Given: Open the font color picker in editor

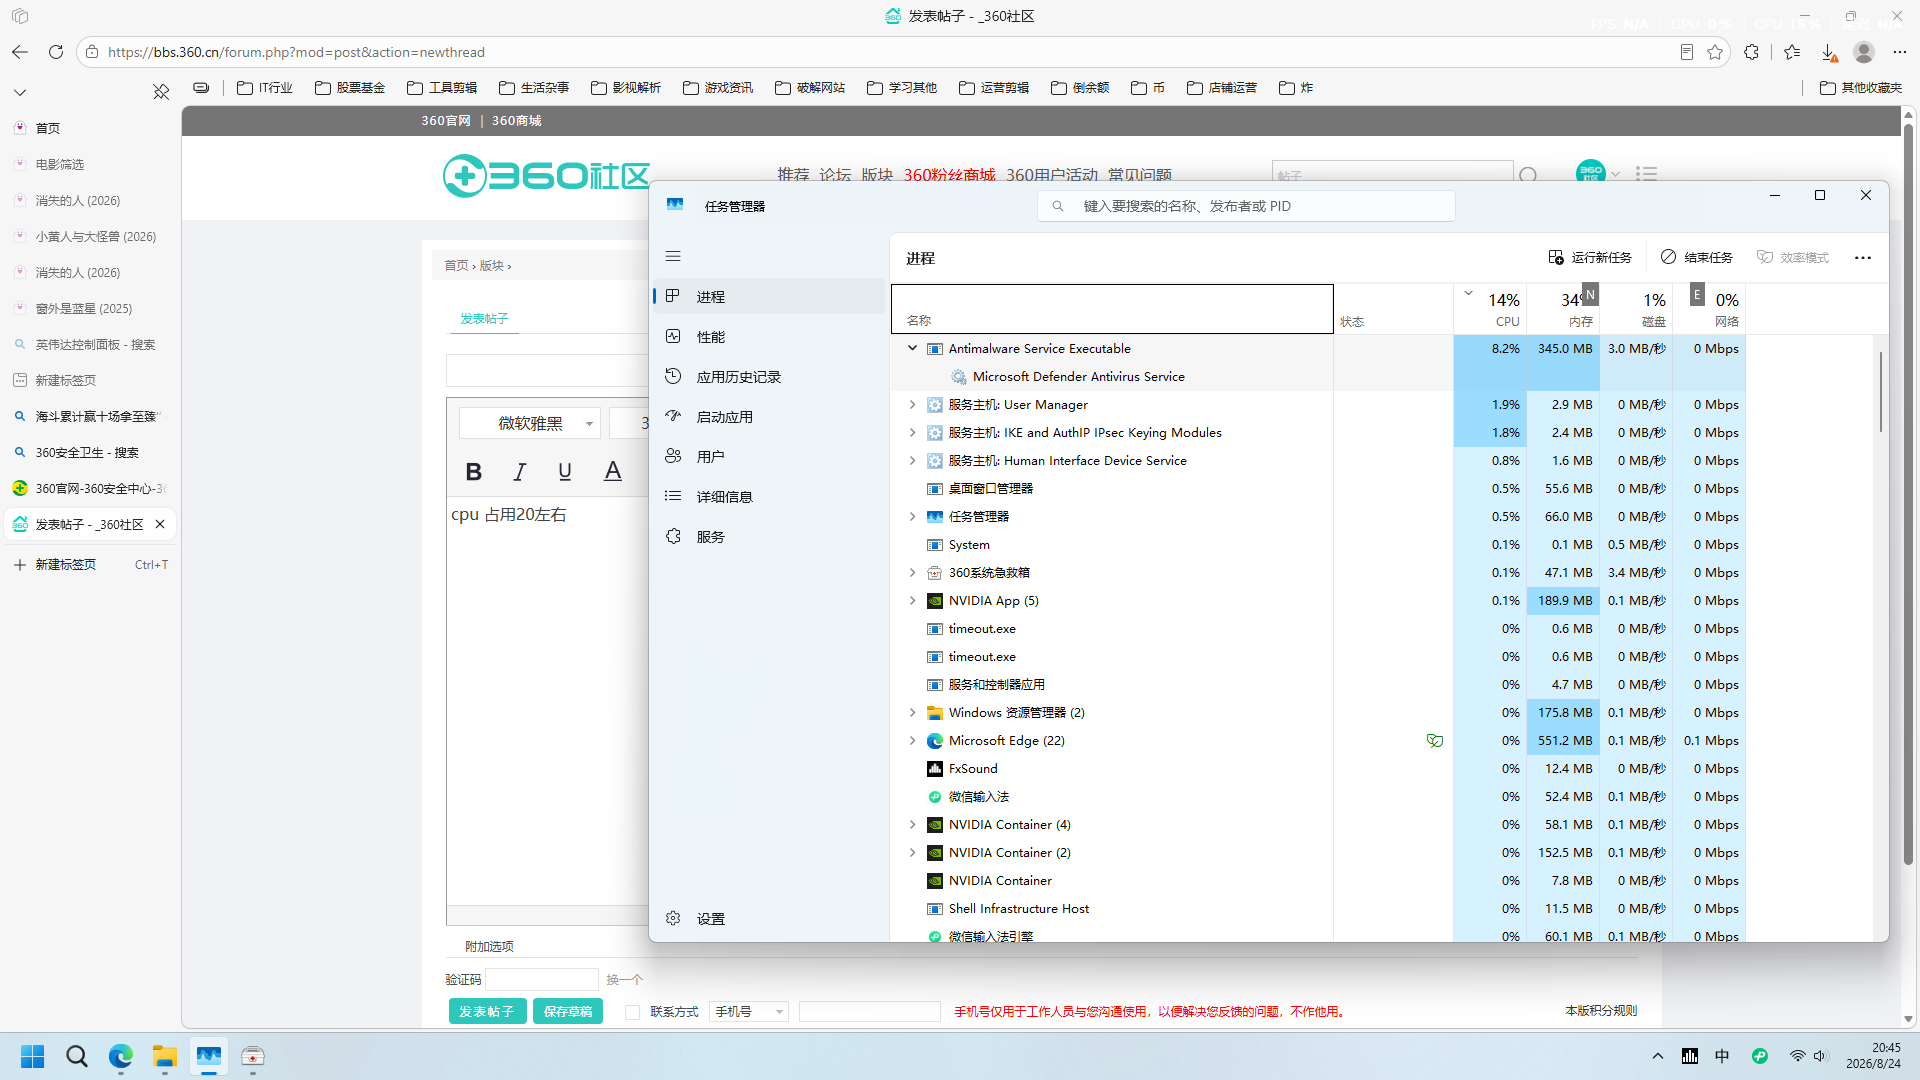Looking at the screenshot, I should (x=613, y=471).
